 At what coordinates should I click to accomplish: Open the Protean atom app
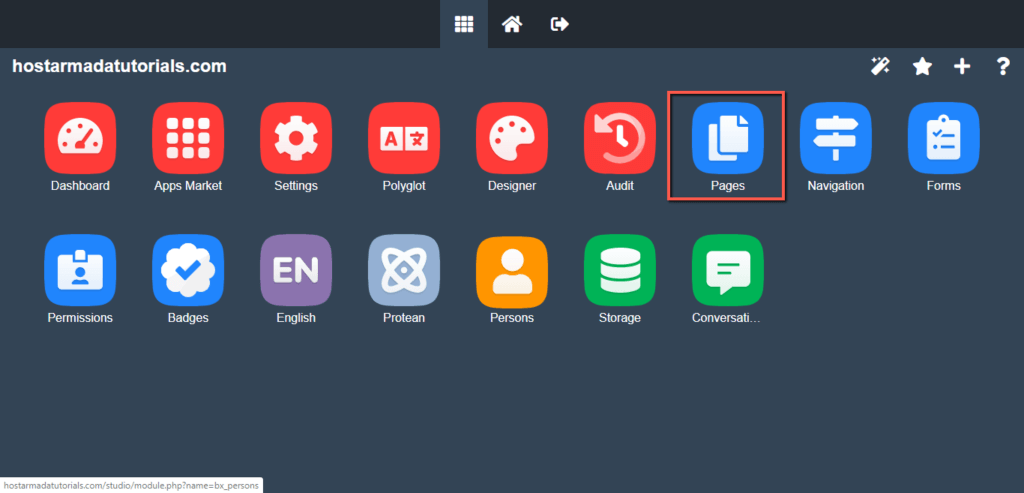pyautogui.click(x=404, y=270)
